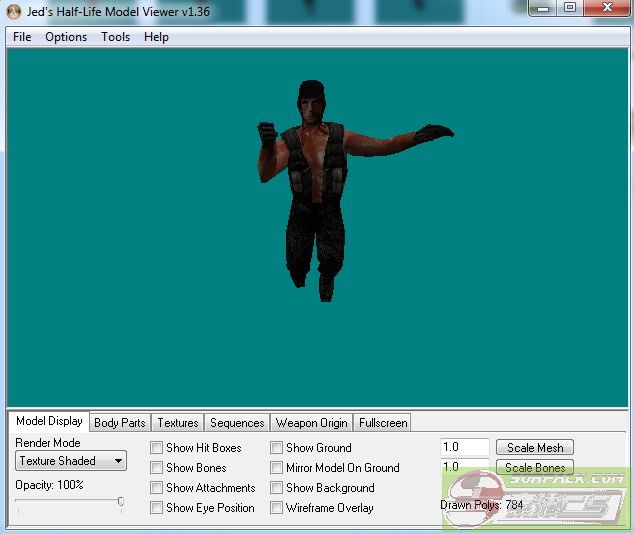Image resolution: width=634 pixels, height=534 pixels.
Task: Expand the Render Mode dropdown
Action: tap(71, 461)
